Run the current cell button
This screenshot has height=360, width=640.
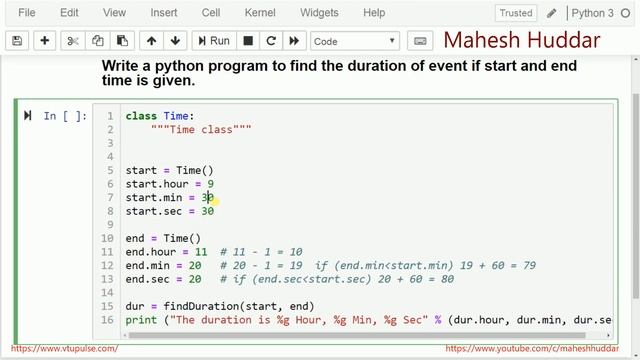pos(214,41)
